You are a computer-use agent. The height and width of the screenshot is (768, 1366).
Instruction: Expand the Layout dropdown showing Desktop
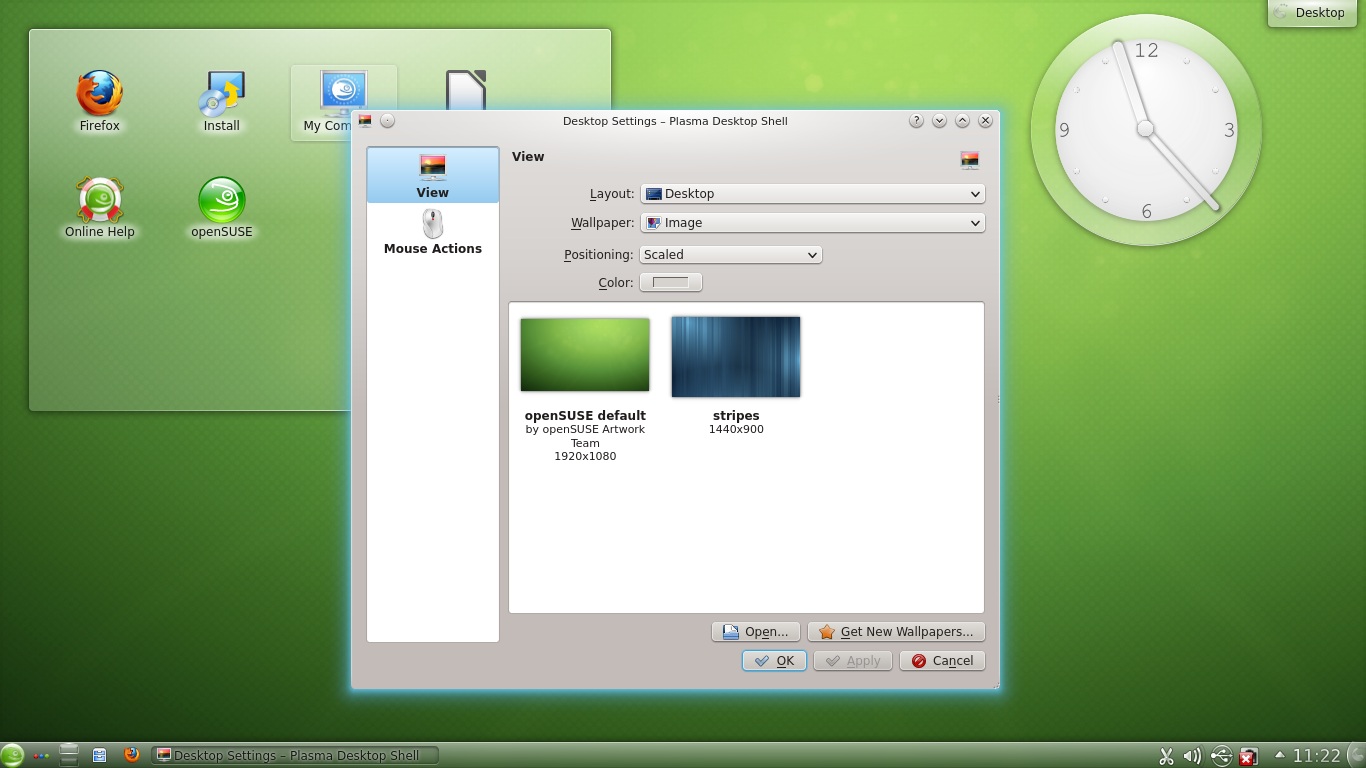coord(812,194)
